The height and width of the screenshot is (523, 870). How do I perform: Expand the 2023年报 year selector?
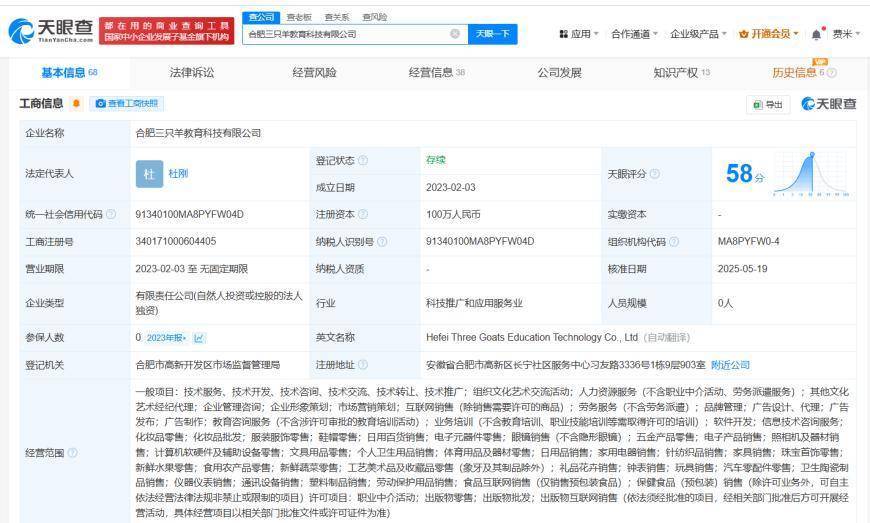coord(166,337)
